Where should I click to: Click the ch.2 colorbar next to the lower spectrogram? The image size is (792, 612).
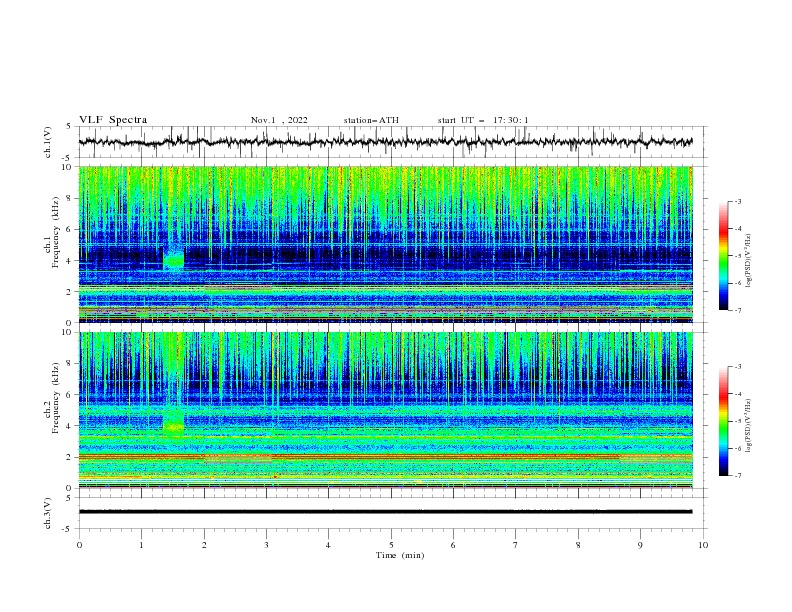tap(724, 421)
